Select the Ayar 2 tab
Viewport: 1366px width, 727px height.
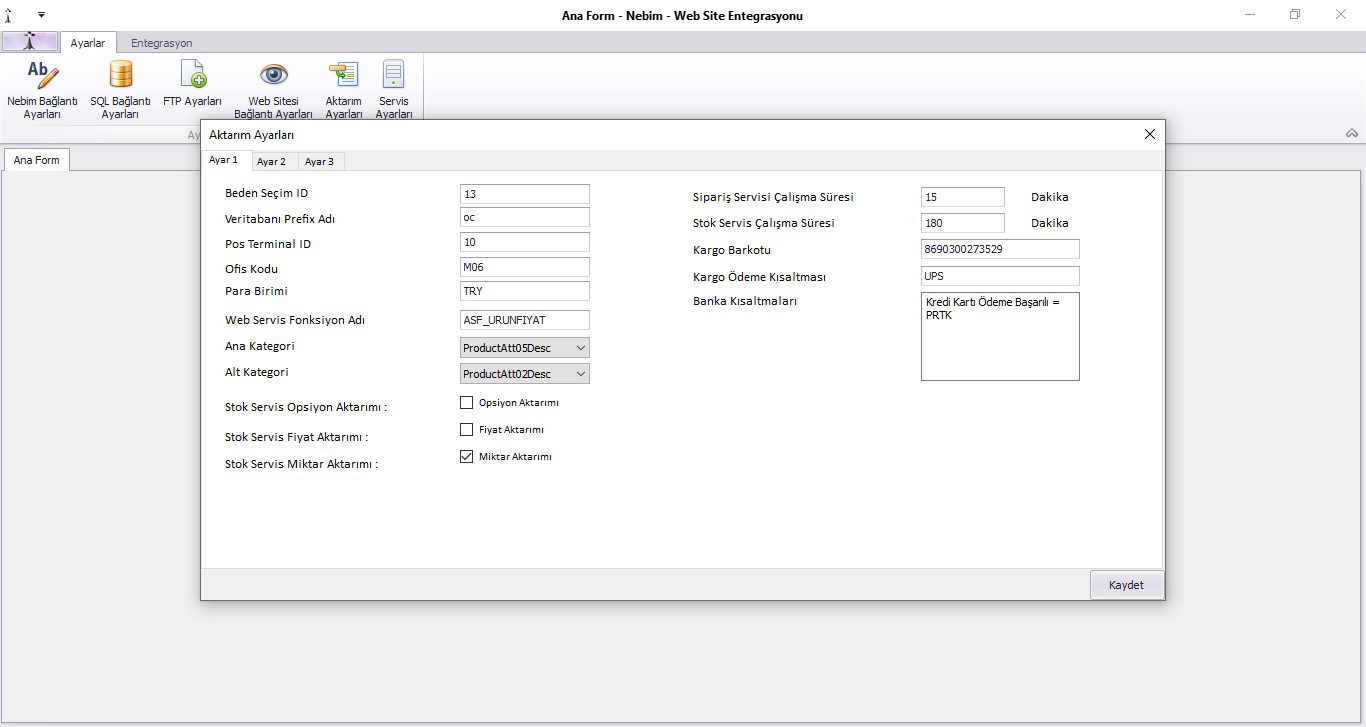(271, 161)
